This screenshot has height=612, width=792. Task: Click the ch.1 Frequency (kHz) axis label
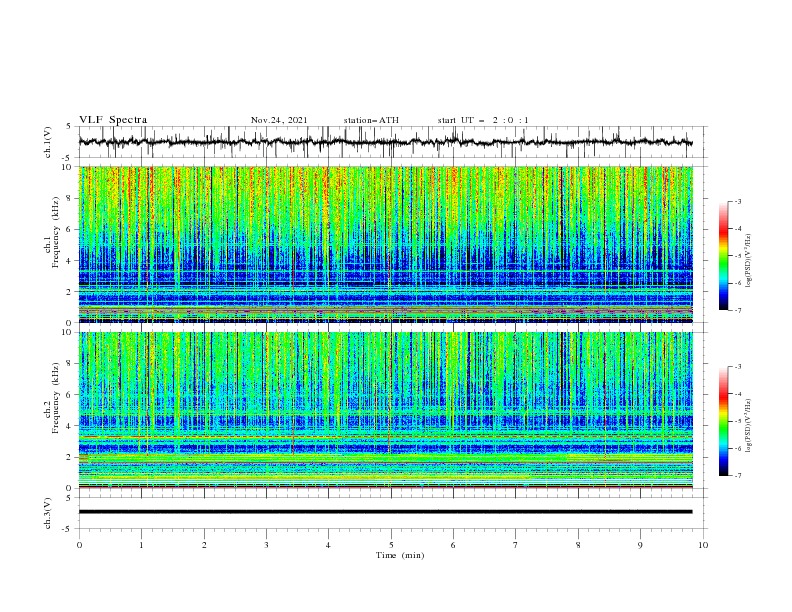point(52,232)
